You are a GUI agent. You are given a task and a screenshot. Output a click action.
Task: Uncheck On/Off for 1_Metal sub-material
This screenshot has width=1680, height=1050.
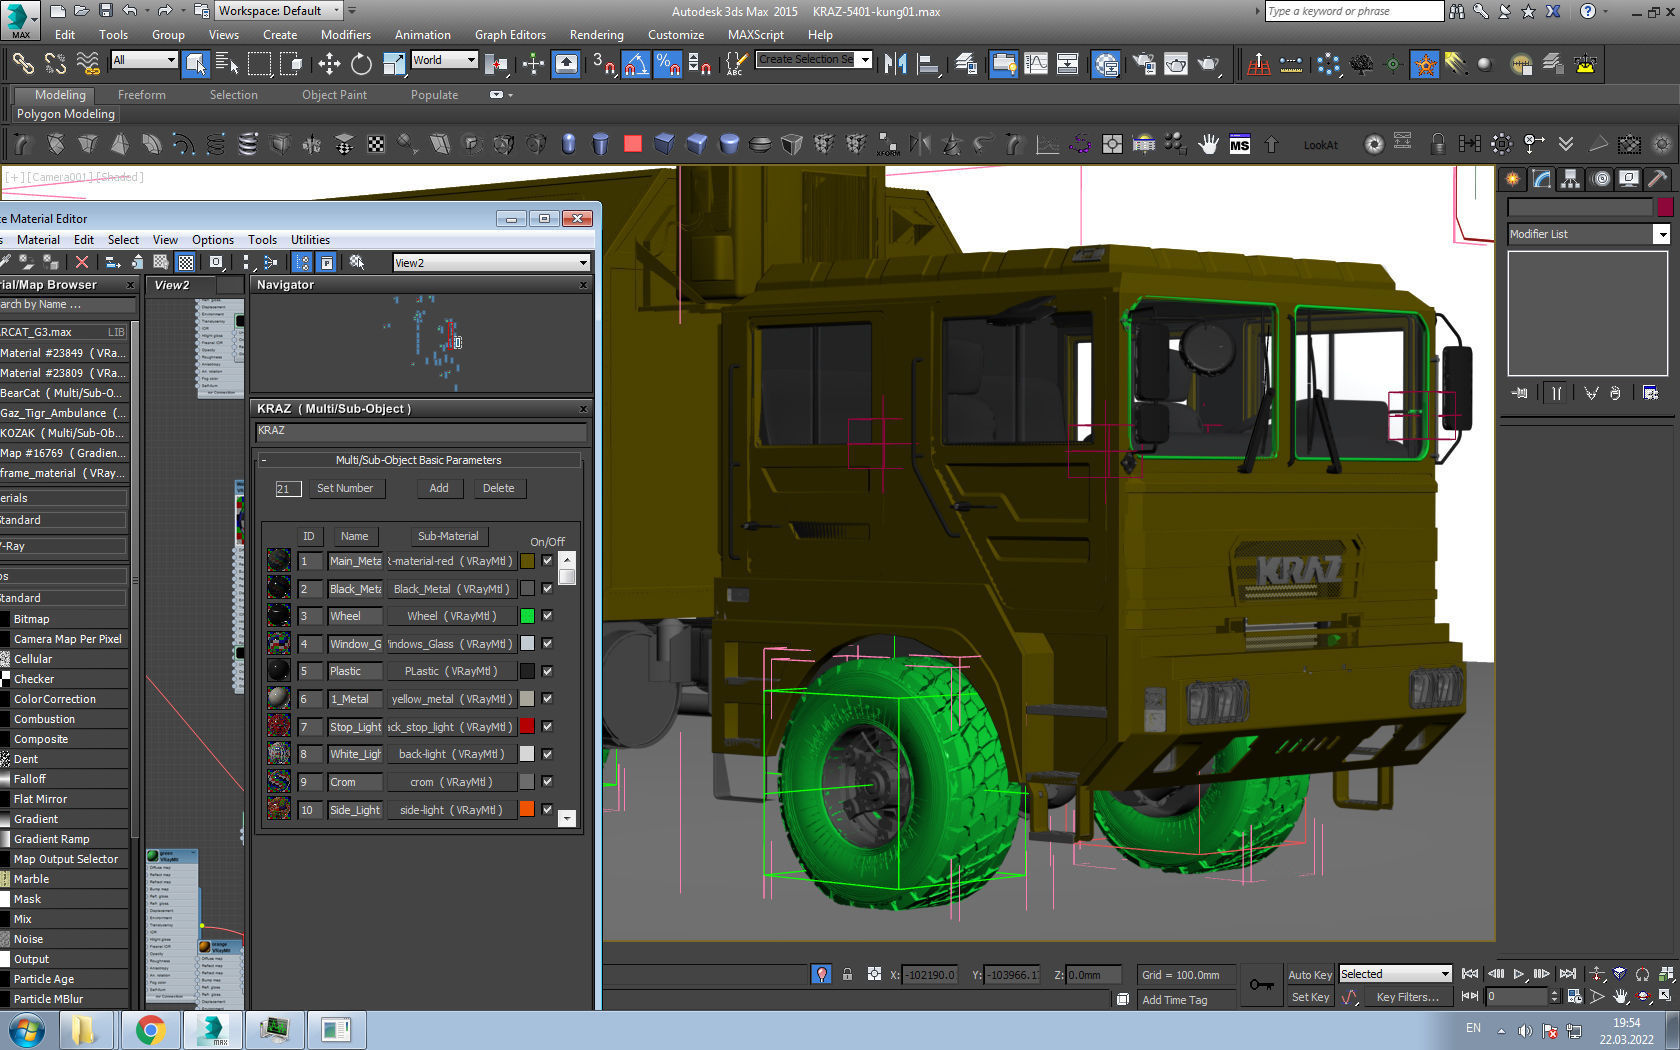tap(547, 699)
